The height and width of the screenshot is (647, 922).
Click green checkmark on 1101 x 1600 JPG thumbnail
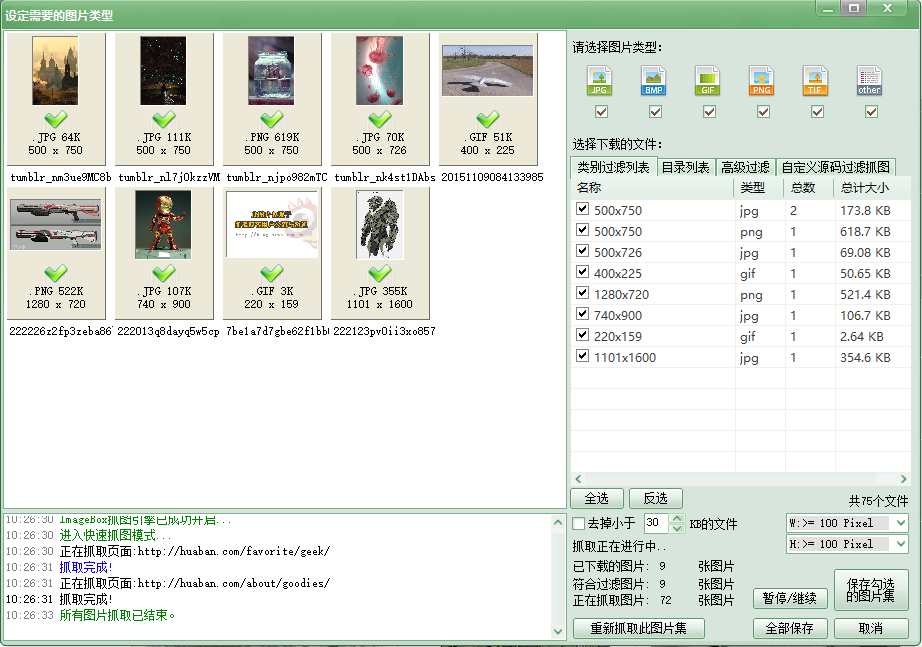click(379, 273)
